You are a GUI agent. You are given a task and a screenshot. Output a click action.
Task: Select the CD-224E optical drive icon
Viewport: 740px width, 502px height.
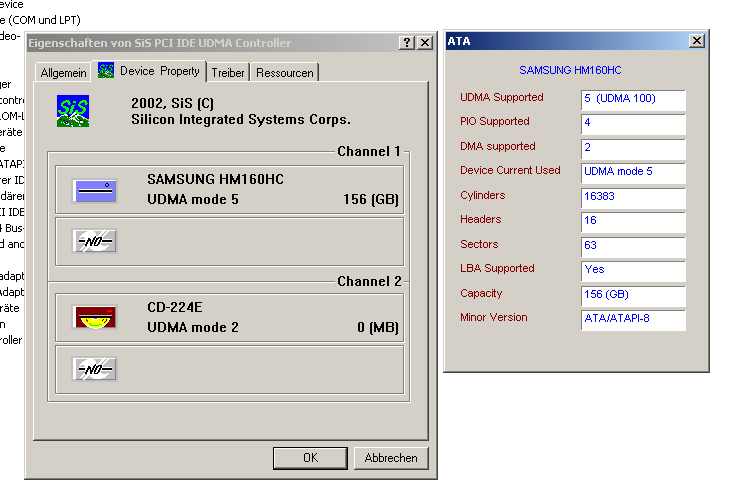pos(95,317)
